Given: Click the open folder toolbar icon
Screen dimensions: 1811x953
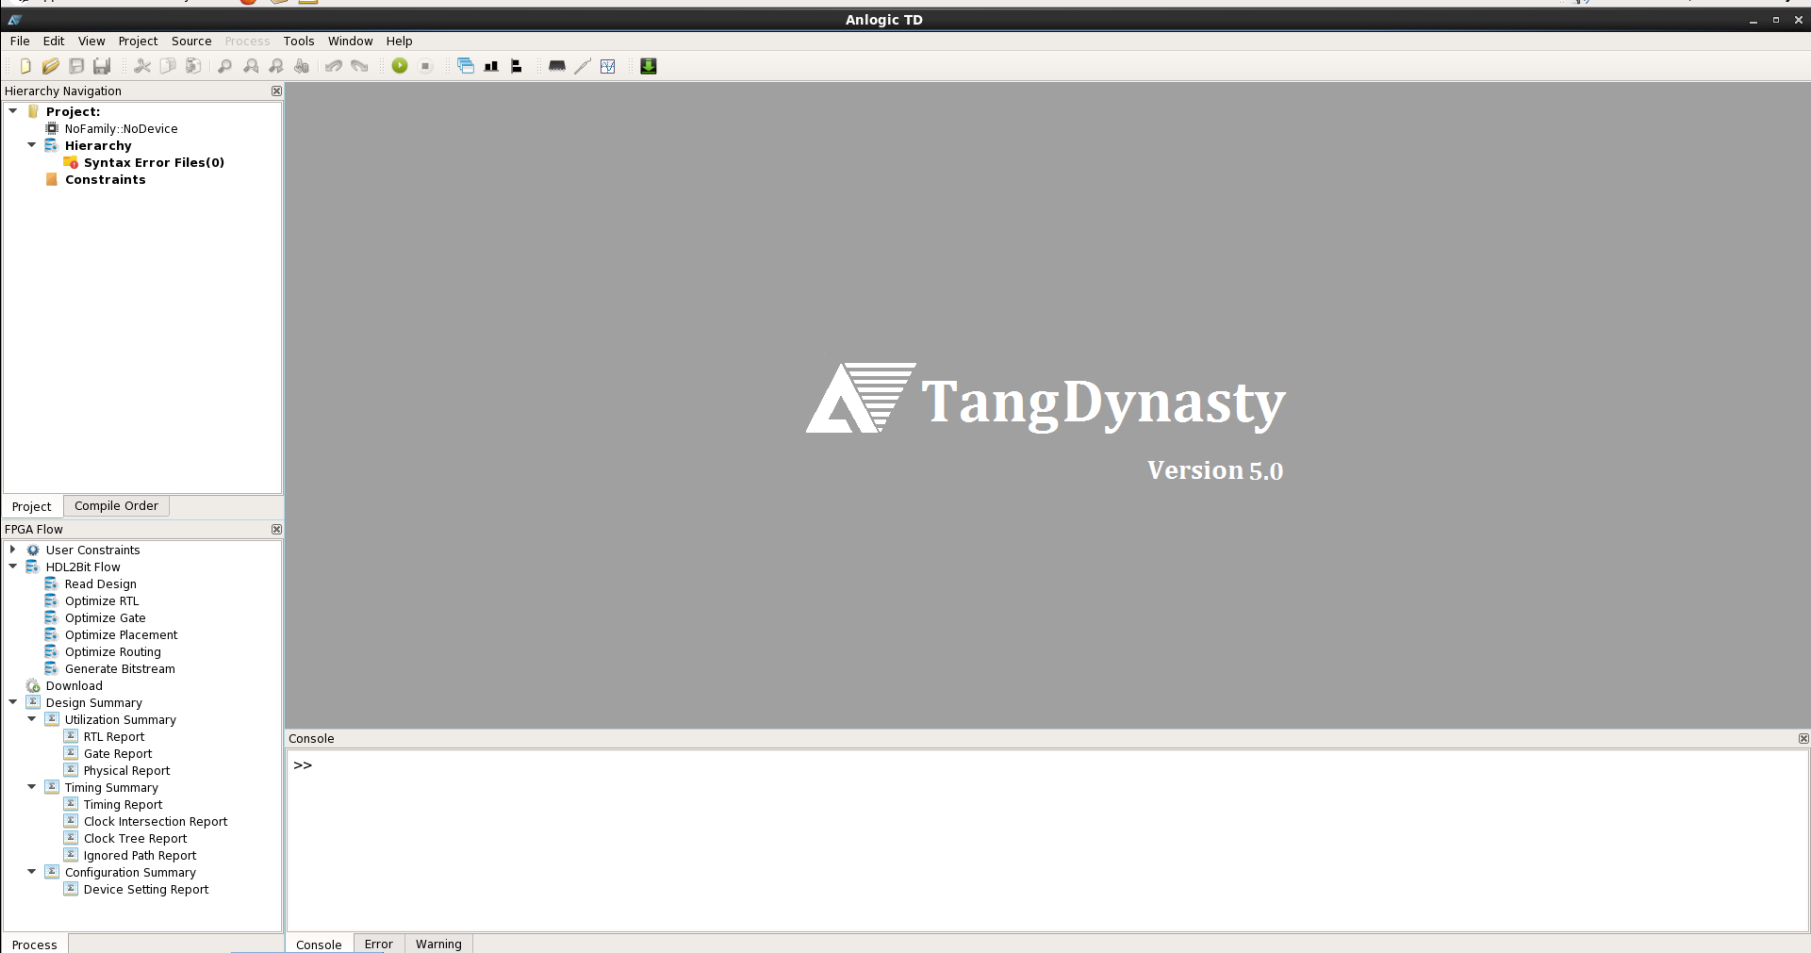Looking at the screenshot, I should (x=50, y=66).
